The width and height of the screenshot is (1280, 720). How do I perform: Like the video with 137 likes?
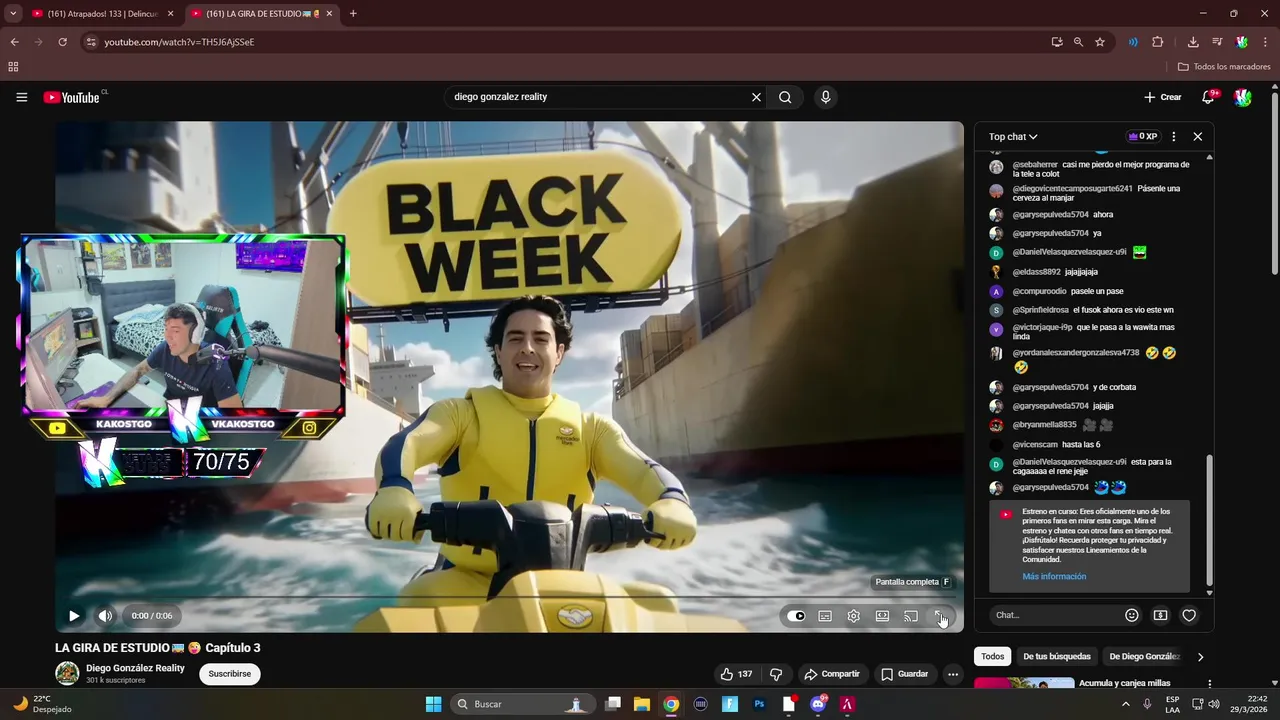coord(736,674)
